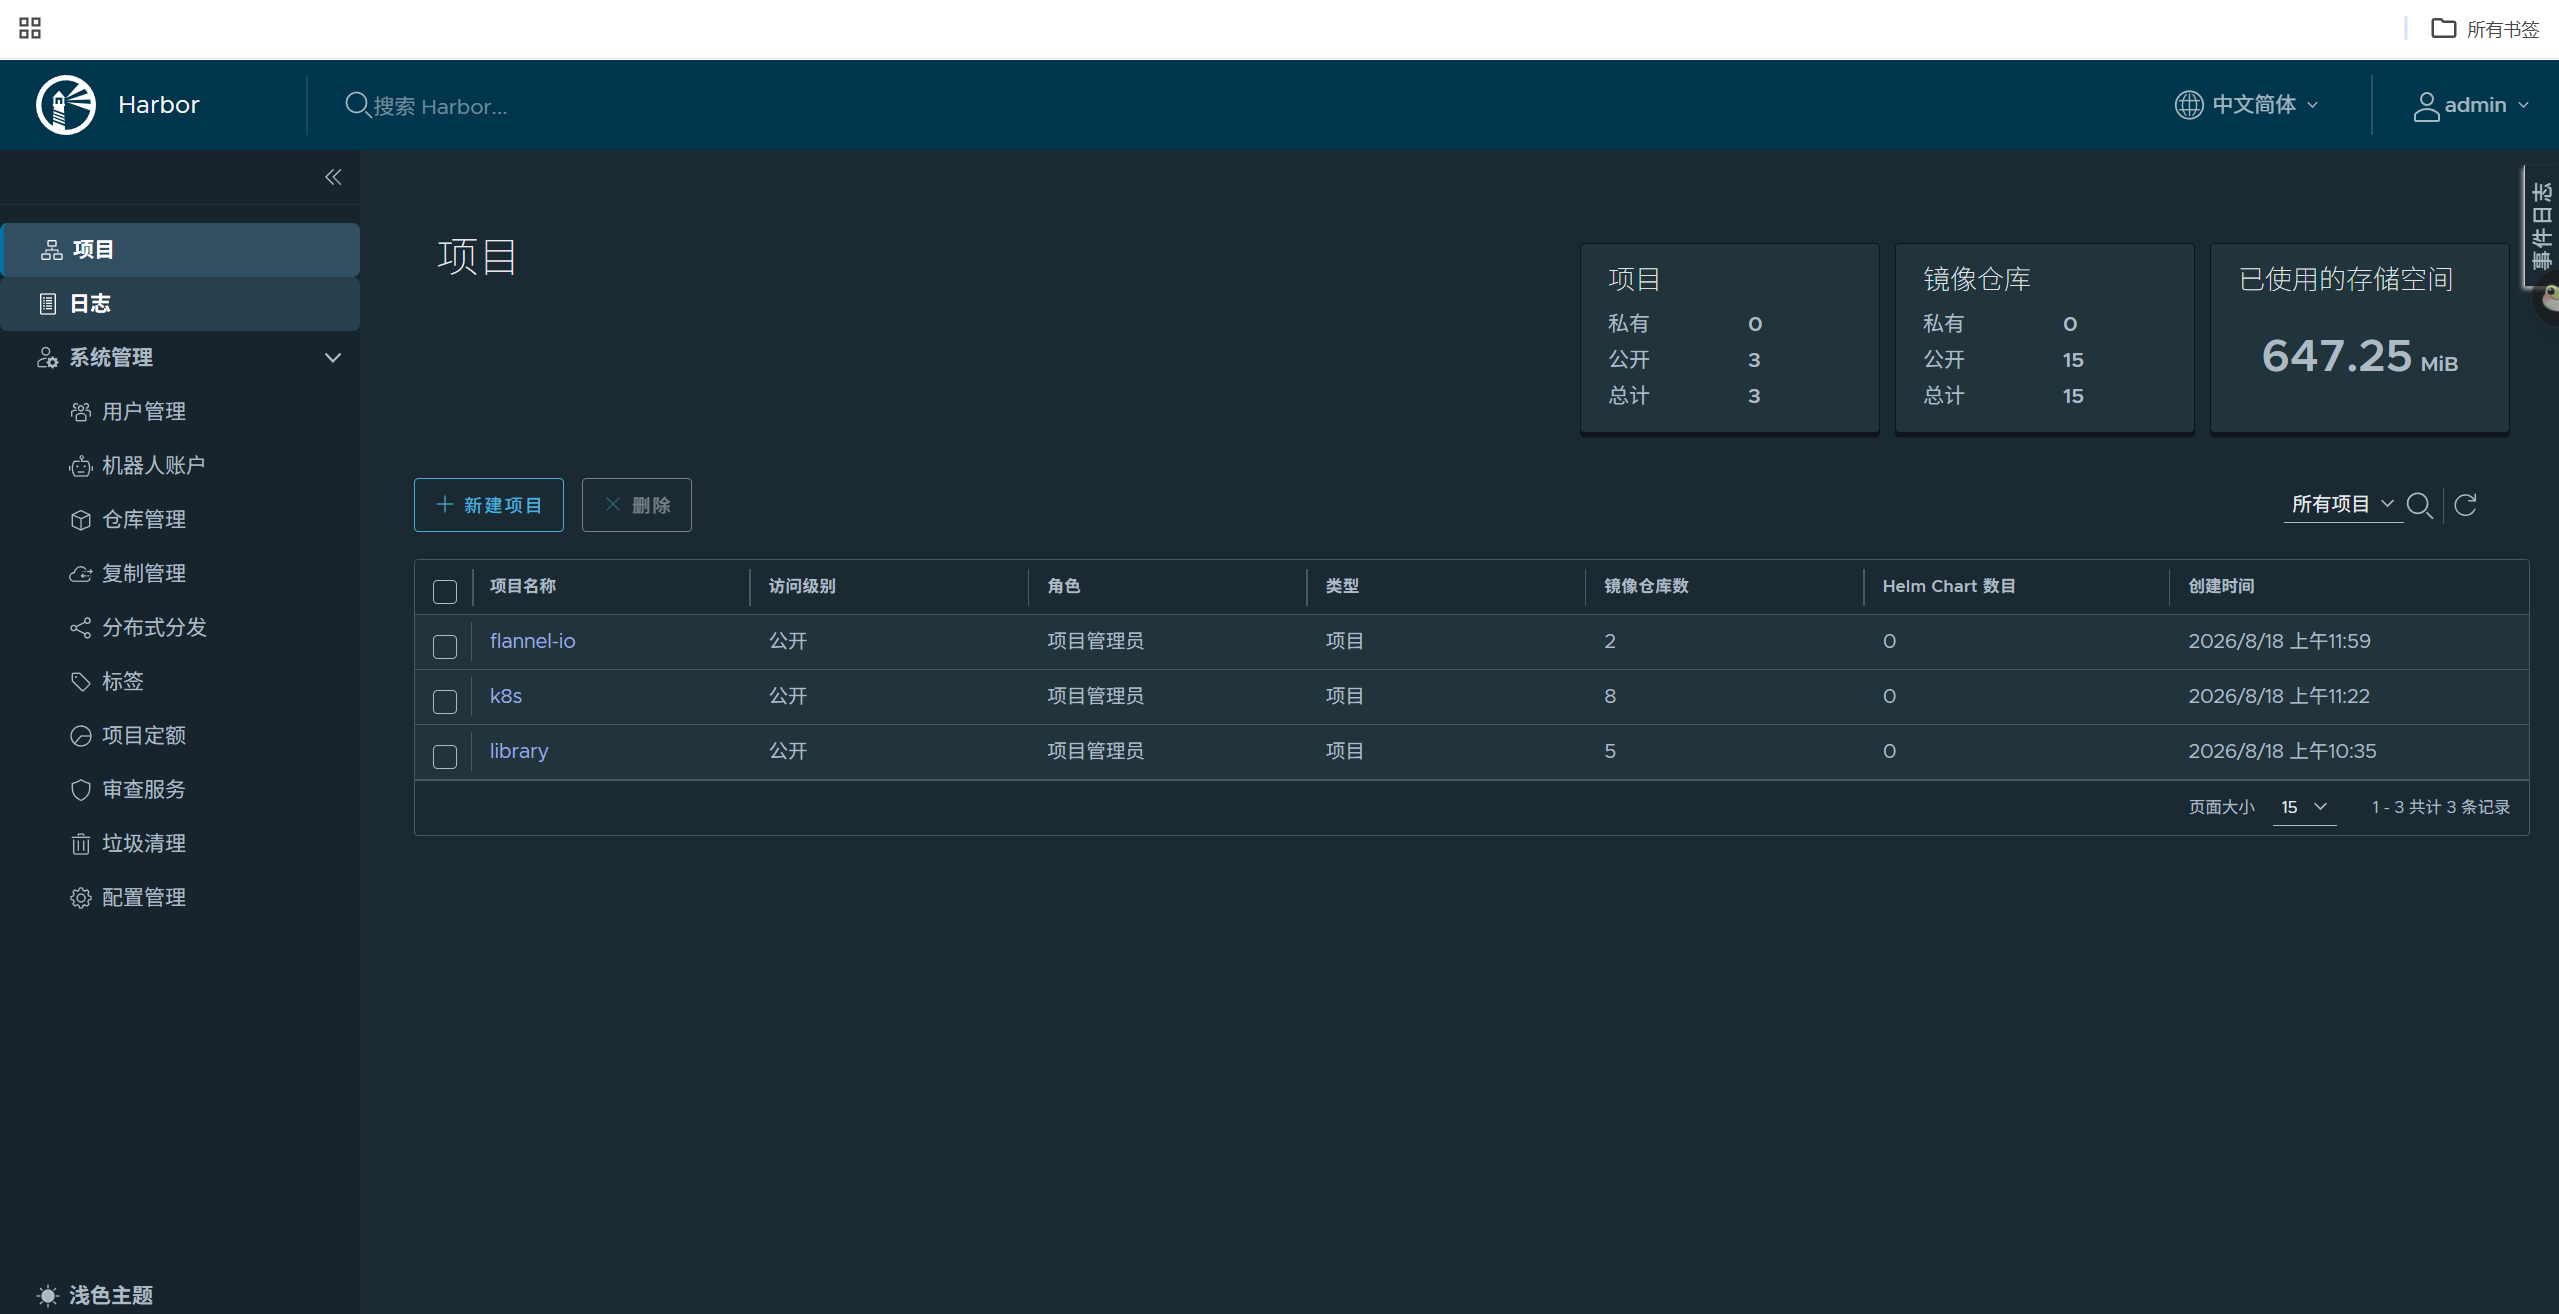Click the 删除 button
The image size is (2559, 1314).
point(637,505)
